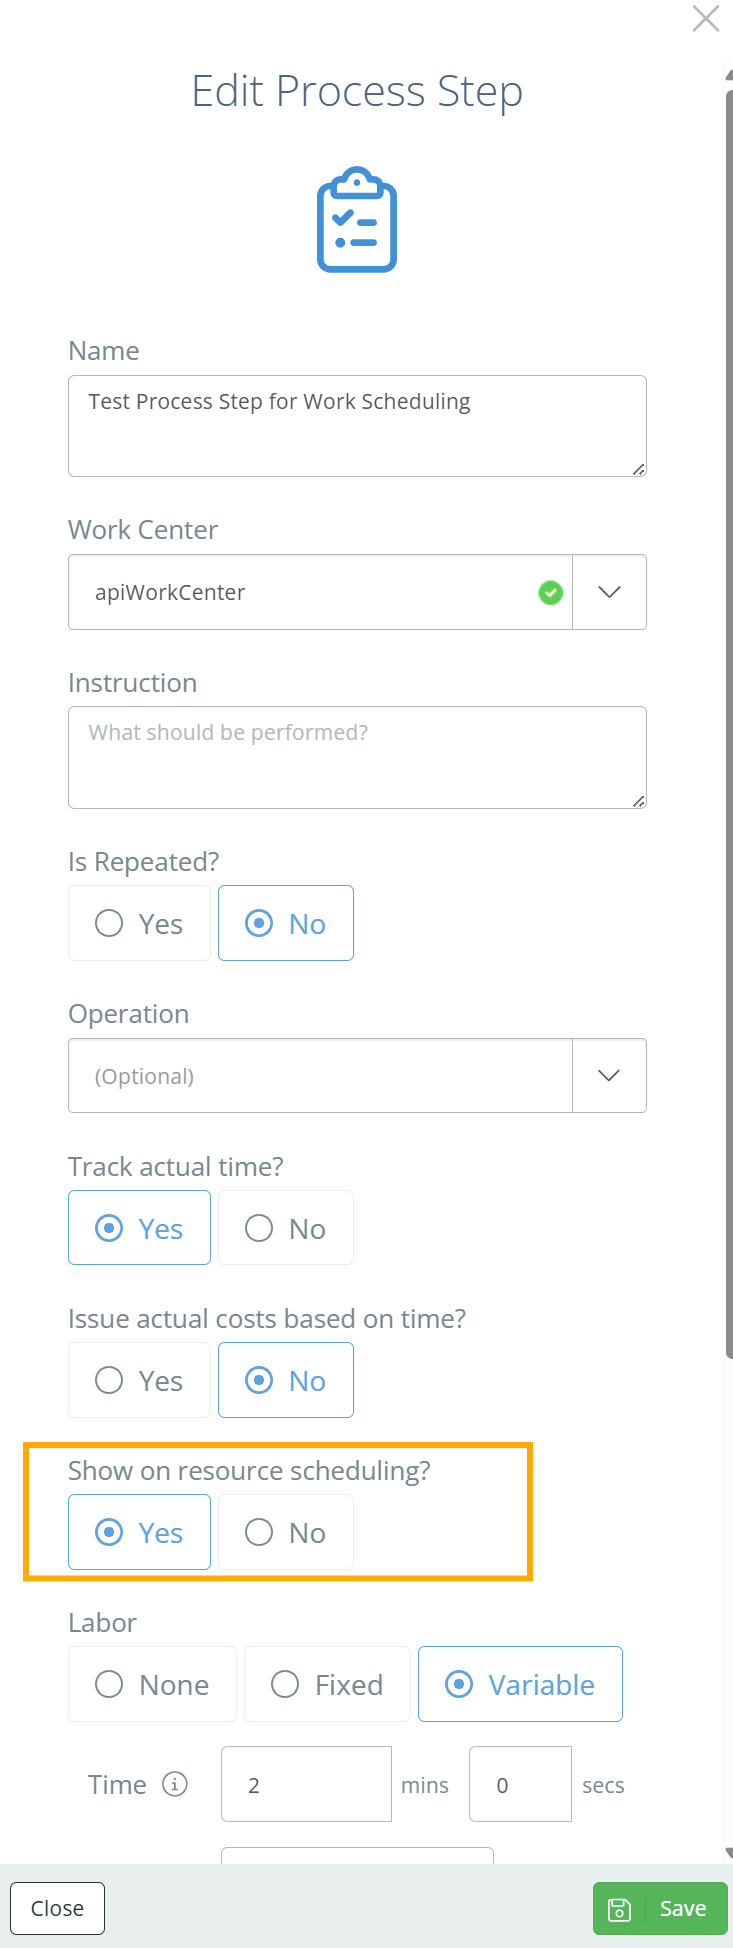Click the clipboard checklist icon
The image size is (733, 1948).
pyautogui.click(x=357, y=220)
